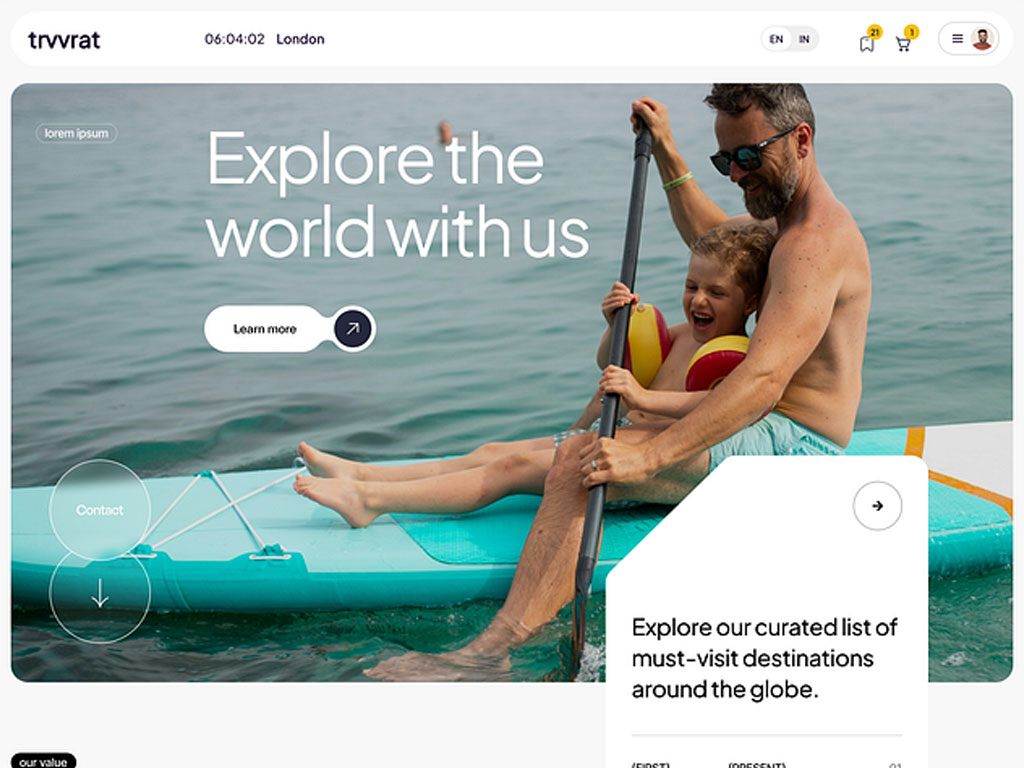Click the dark arrow circle beside Learn more
The height and width of the screenshot is (768, 1024).
(x=353, y=328)
